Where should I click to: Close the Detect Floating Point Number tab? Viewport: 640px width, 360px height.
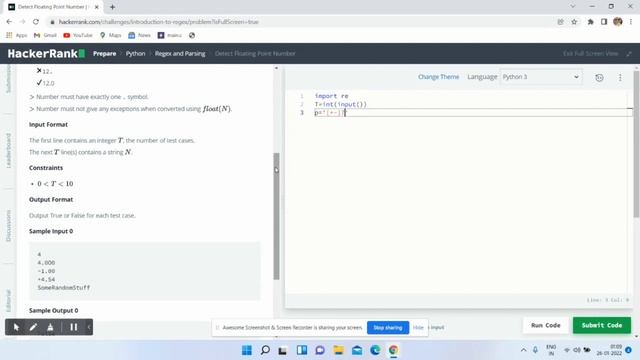[x=97, y=7]
